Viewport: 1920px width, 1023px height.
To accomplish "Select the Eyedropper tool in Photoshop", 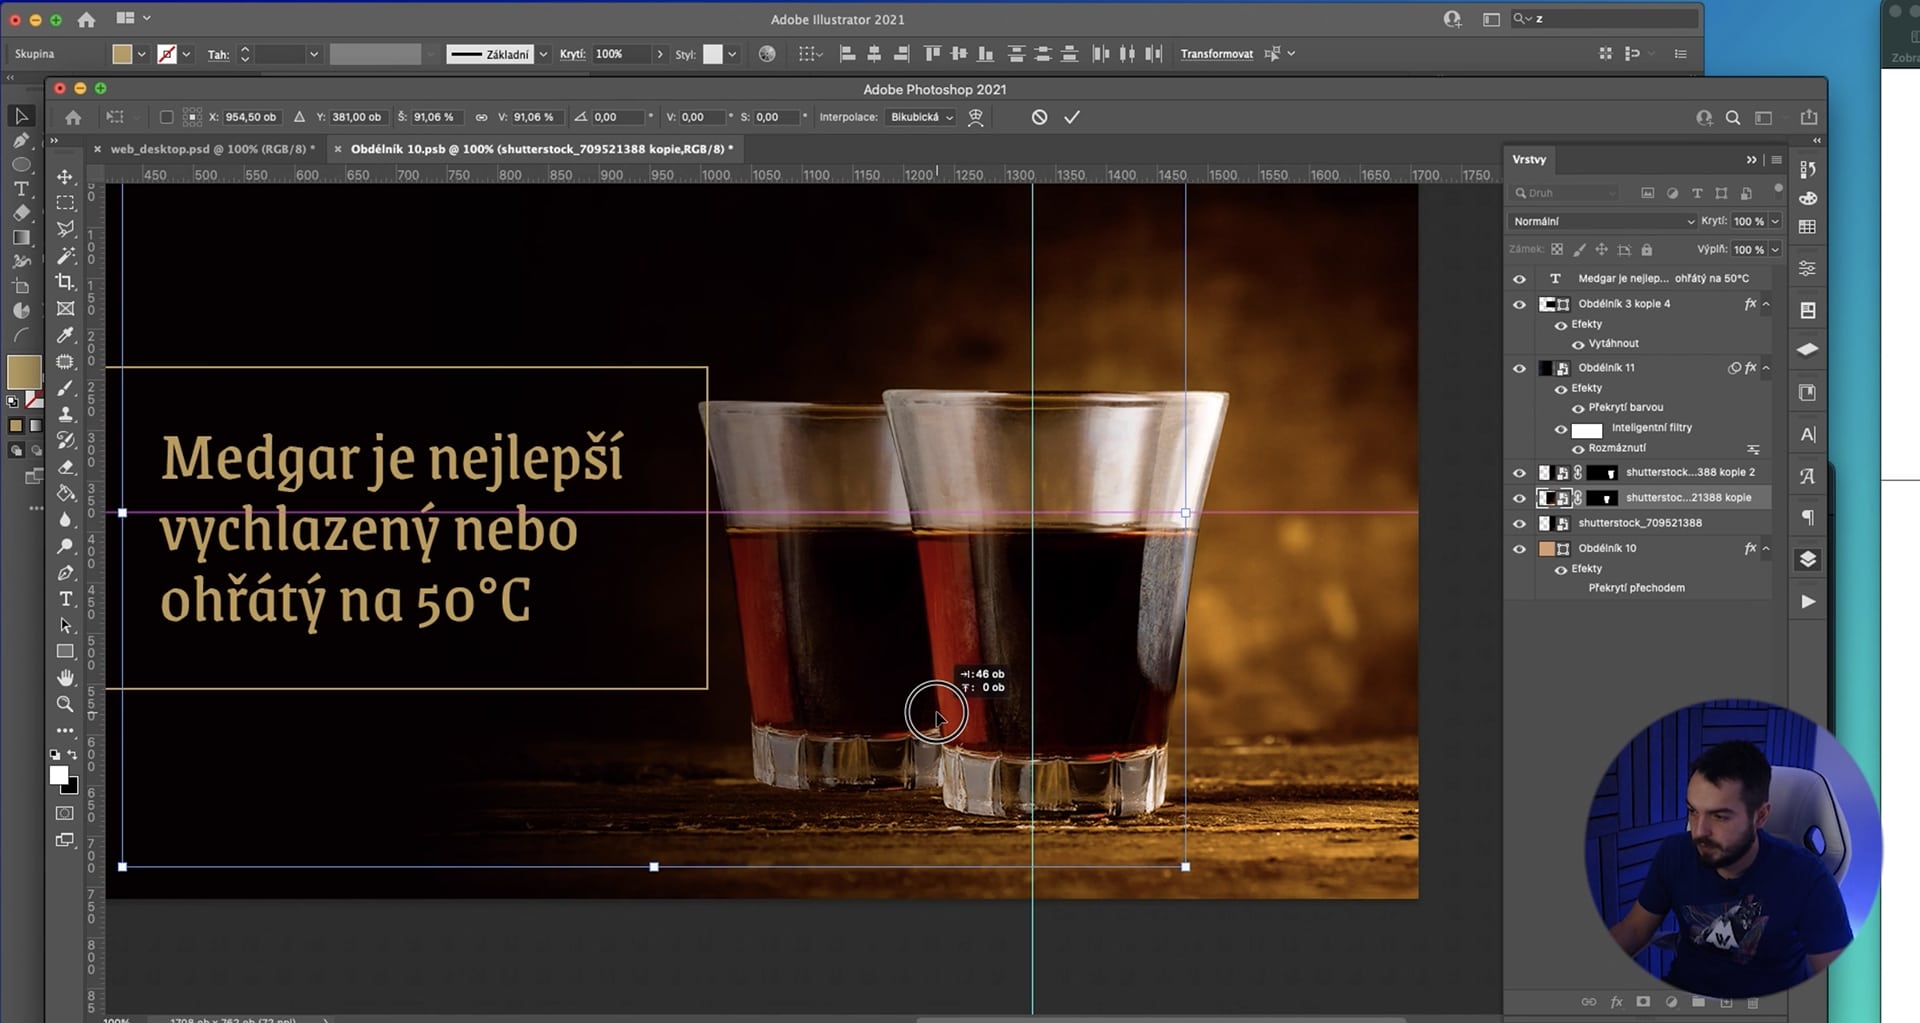I will [65, 335].
